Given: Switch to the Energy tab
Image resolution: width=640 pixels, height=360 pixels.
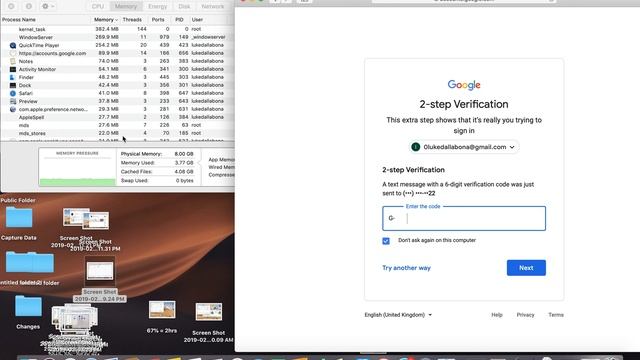Looking at the screenshot, I should tap(158, 7).
